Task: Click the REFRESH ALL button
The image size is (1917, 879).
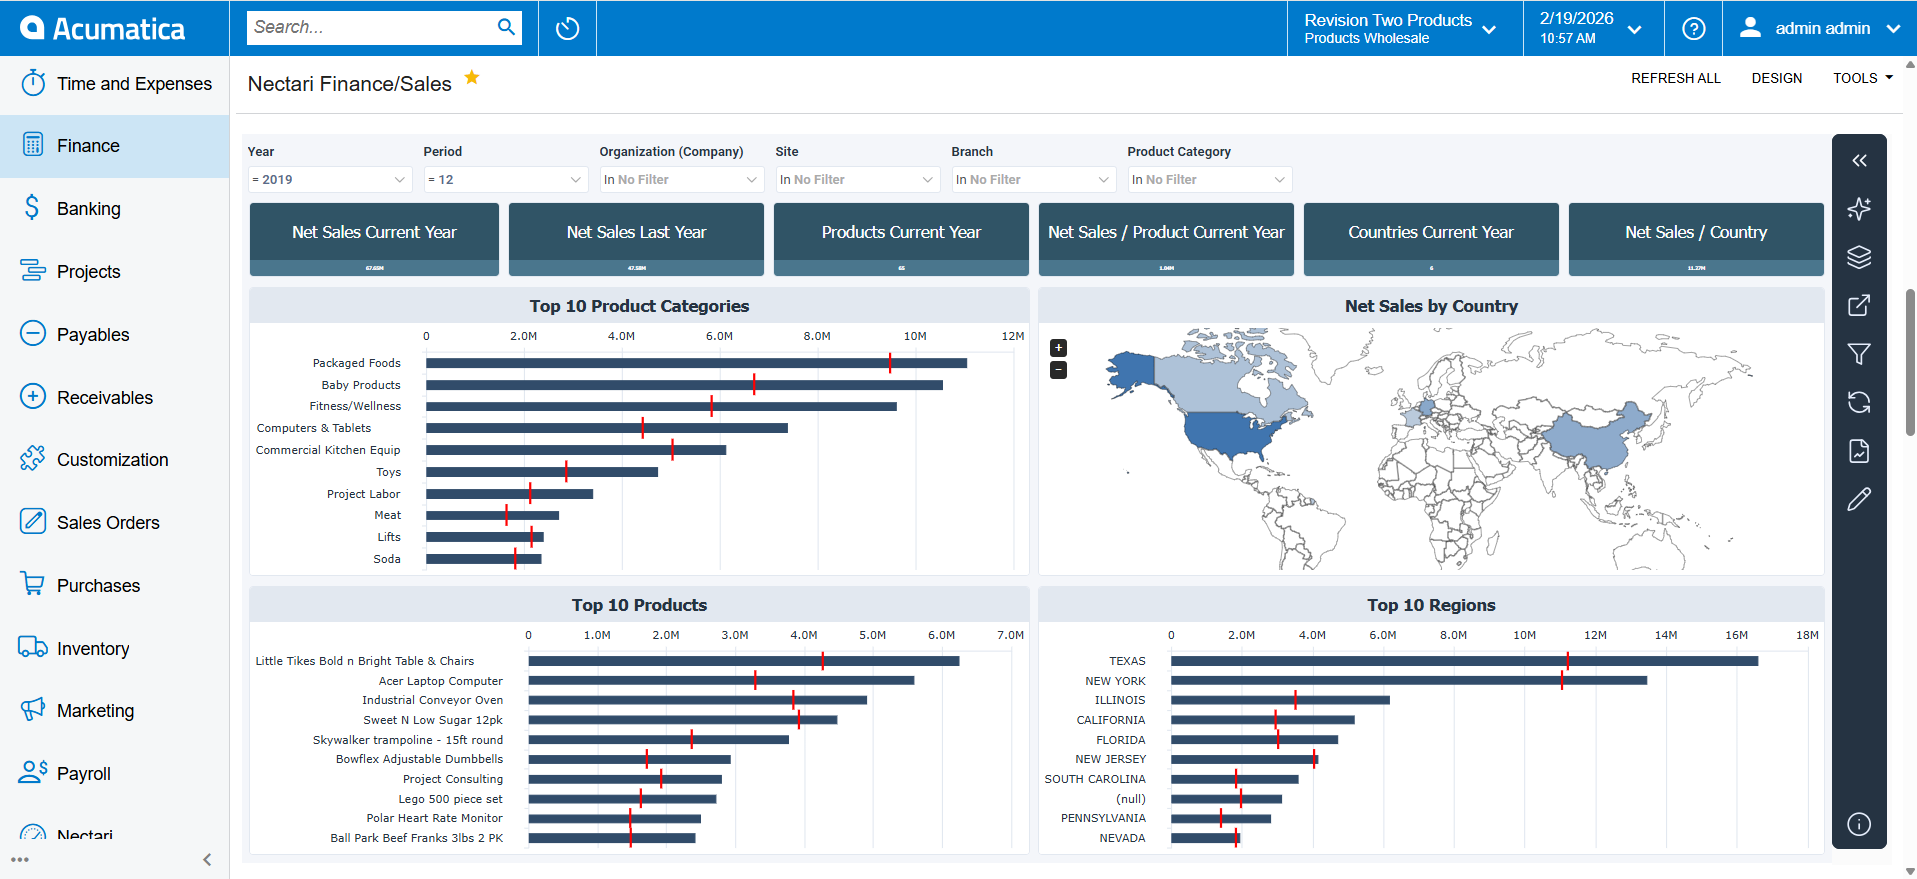Action: click(x=1675, y=78)
